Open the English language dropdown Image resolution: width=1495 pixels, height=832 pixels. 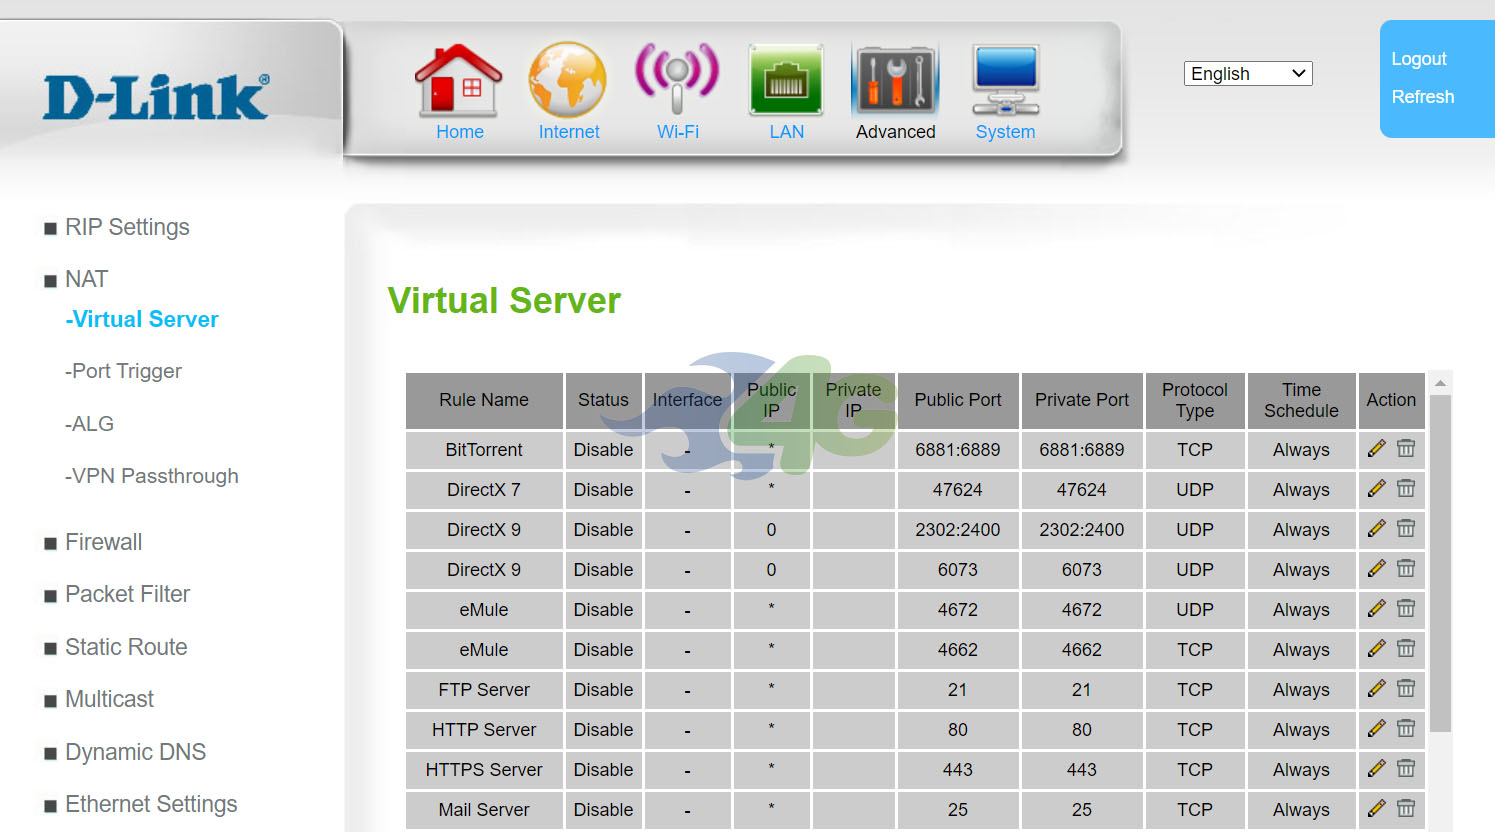click(x=1248, y=74)
